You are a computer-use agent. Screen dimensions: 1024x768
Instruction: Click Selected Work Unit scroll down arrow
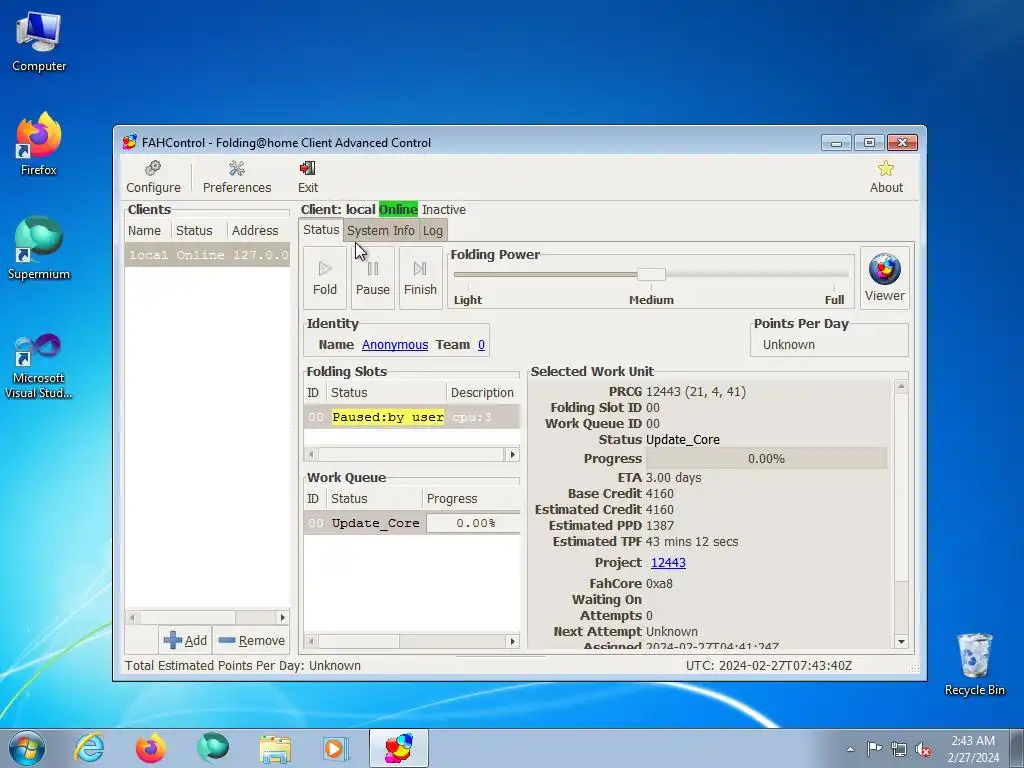pyautogui.click(x=901, y=642)
